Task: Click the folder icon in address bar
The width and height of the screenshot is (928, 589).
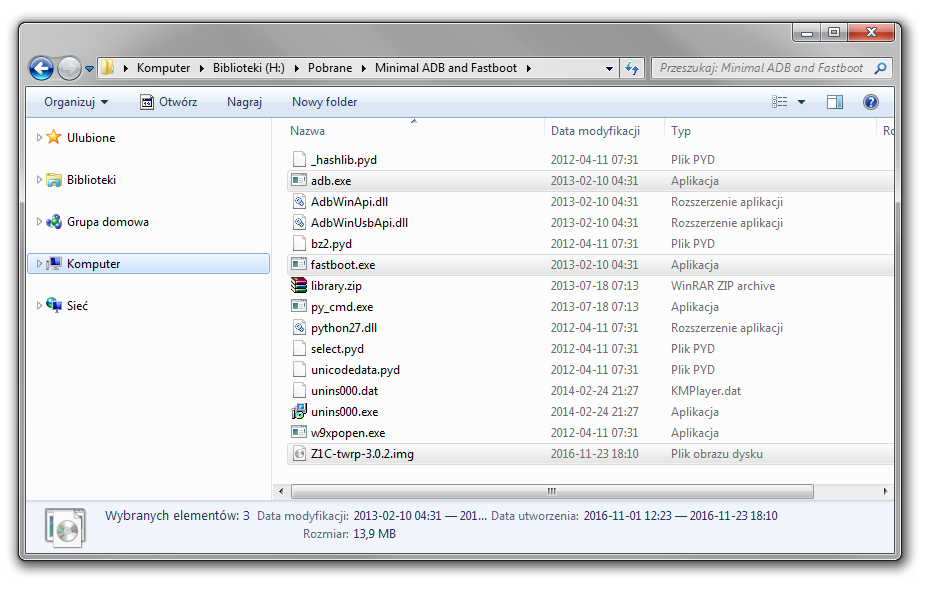Action: coord(107,67)
